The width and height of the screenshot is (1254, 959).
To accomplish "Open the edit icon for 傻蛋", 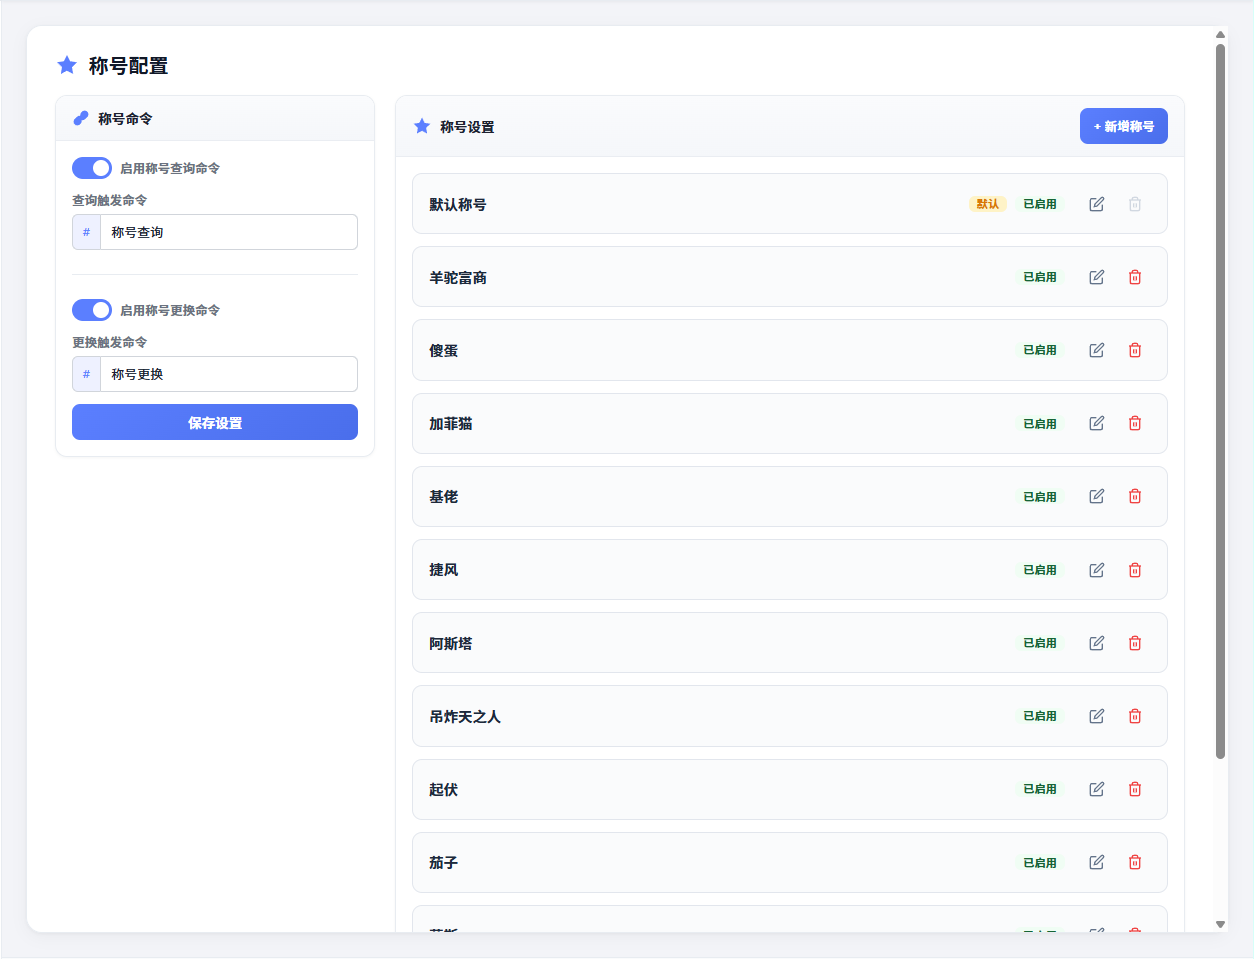I will pos(1097,350).
